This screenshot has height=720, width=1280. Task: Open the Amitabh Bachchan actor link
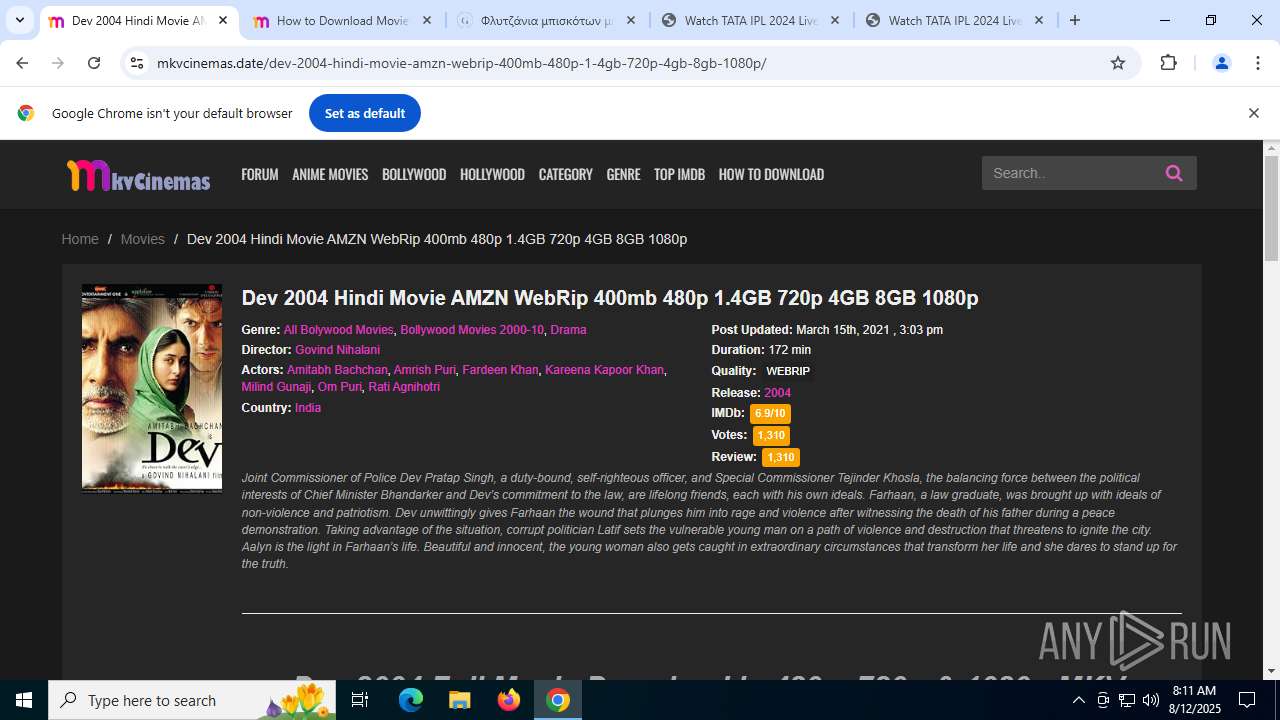tap(337, 369)
